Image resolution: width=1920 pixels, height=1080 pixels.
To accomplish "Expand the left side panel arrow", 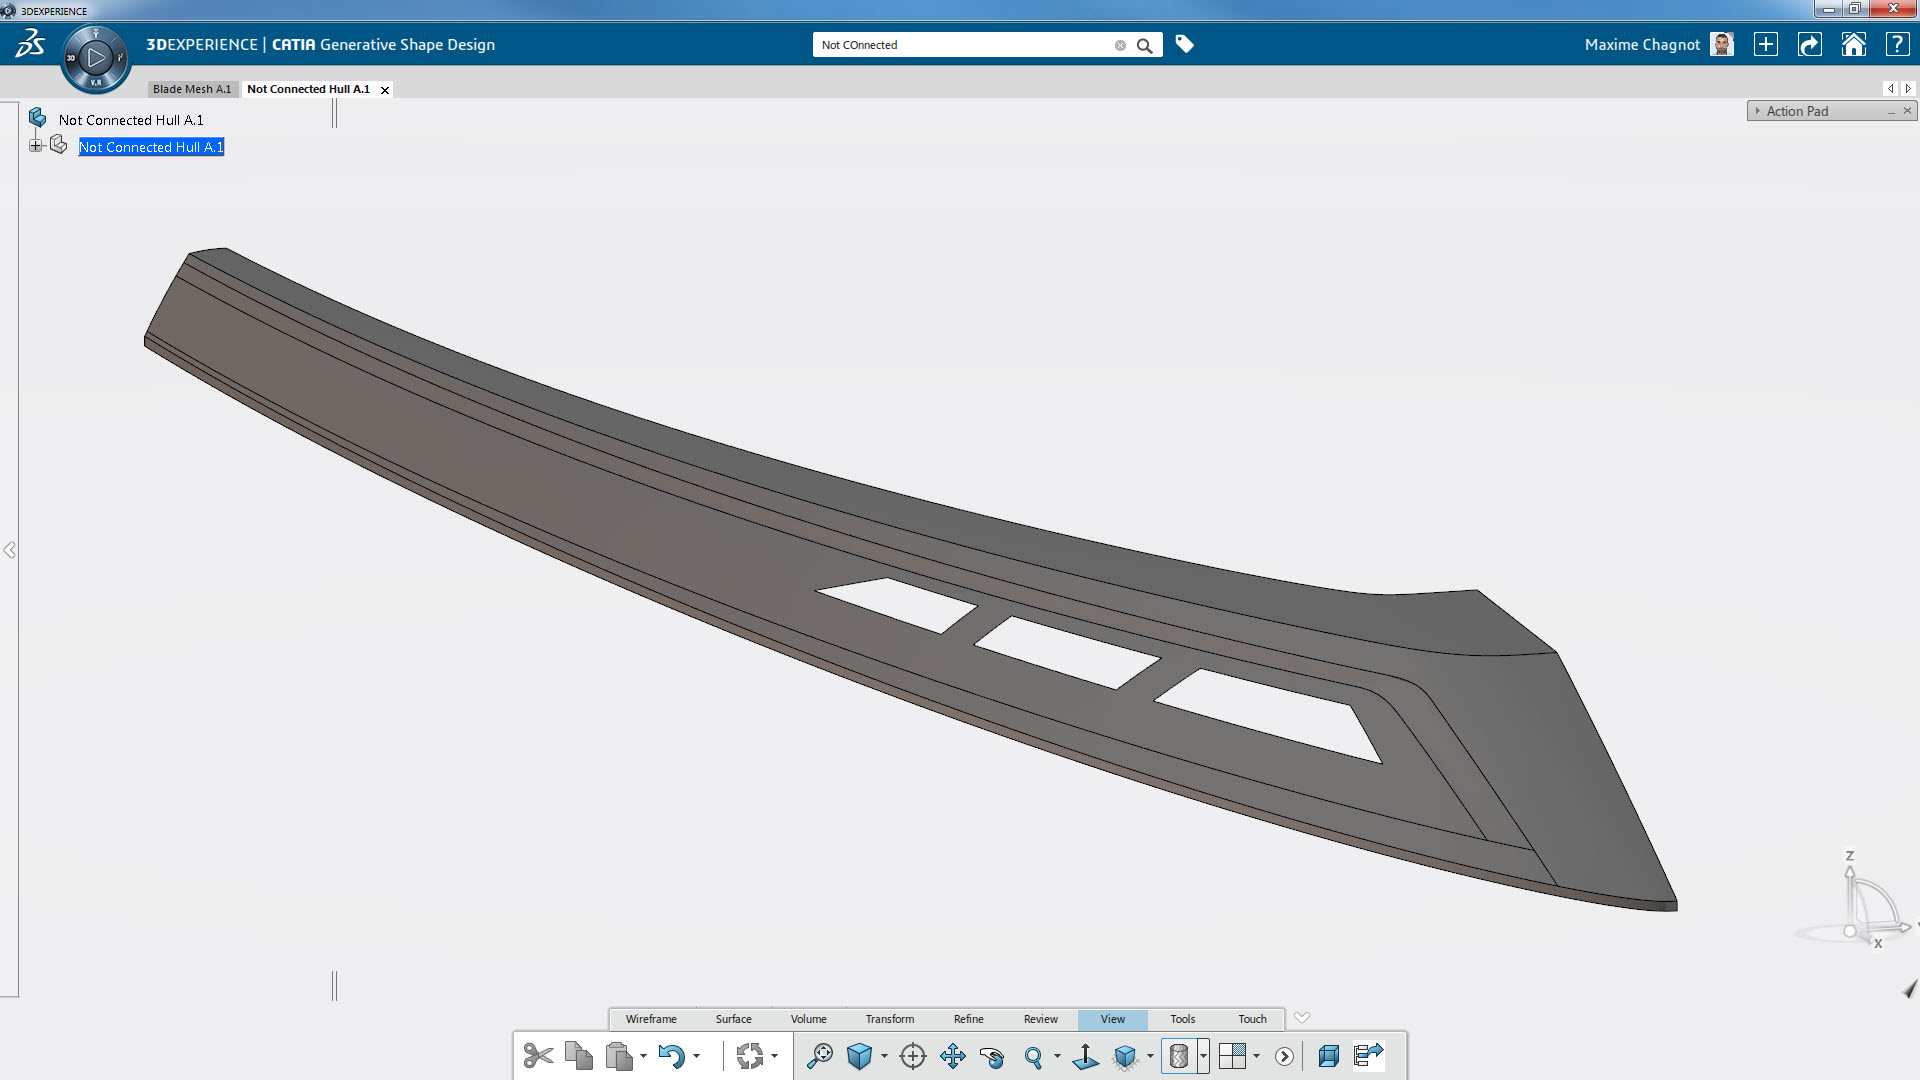I will tap(9, 550).
